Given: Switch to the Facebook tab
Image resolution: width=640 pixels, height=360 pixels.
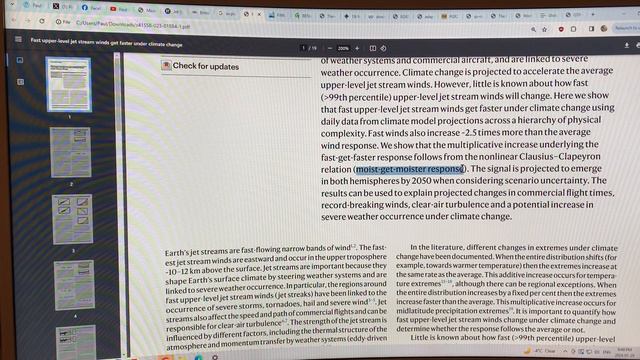Looking at the screenshot, I should click(91, 8).
